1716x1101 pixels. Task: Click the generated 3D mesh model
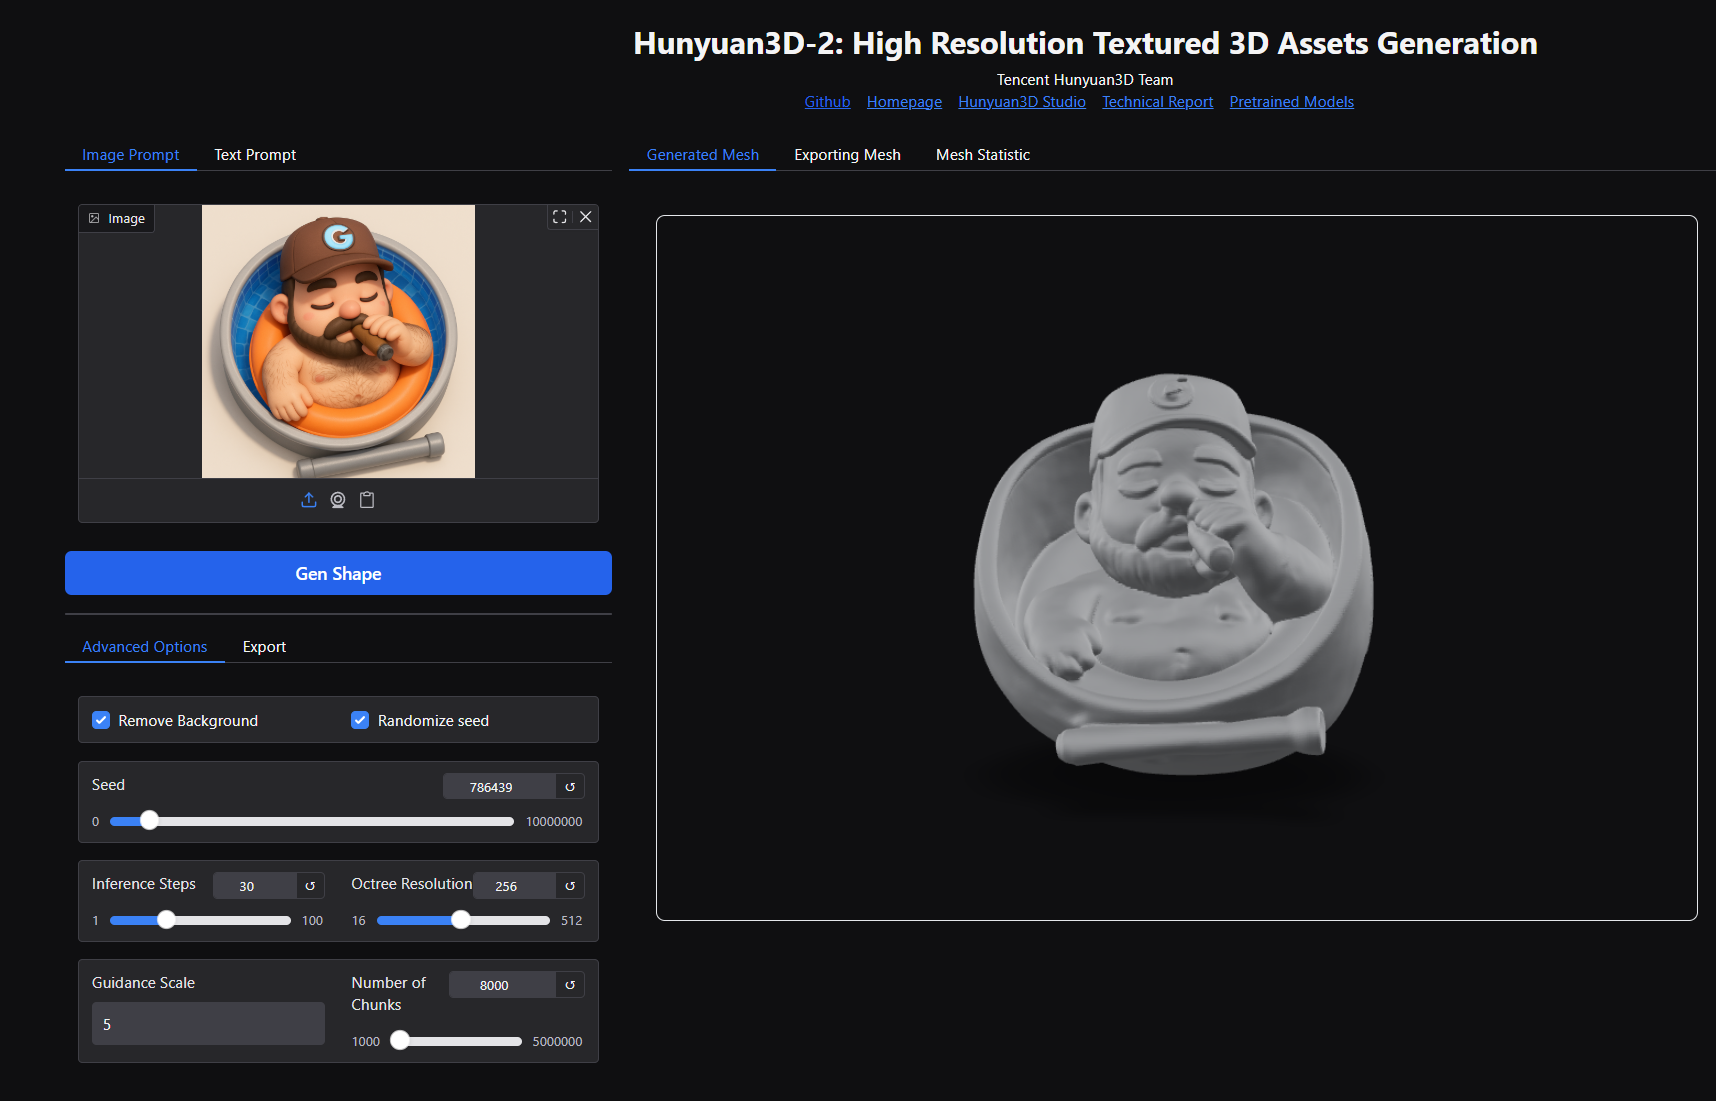click(1174, 575)
